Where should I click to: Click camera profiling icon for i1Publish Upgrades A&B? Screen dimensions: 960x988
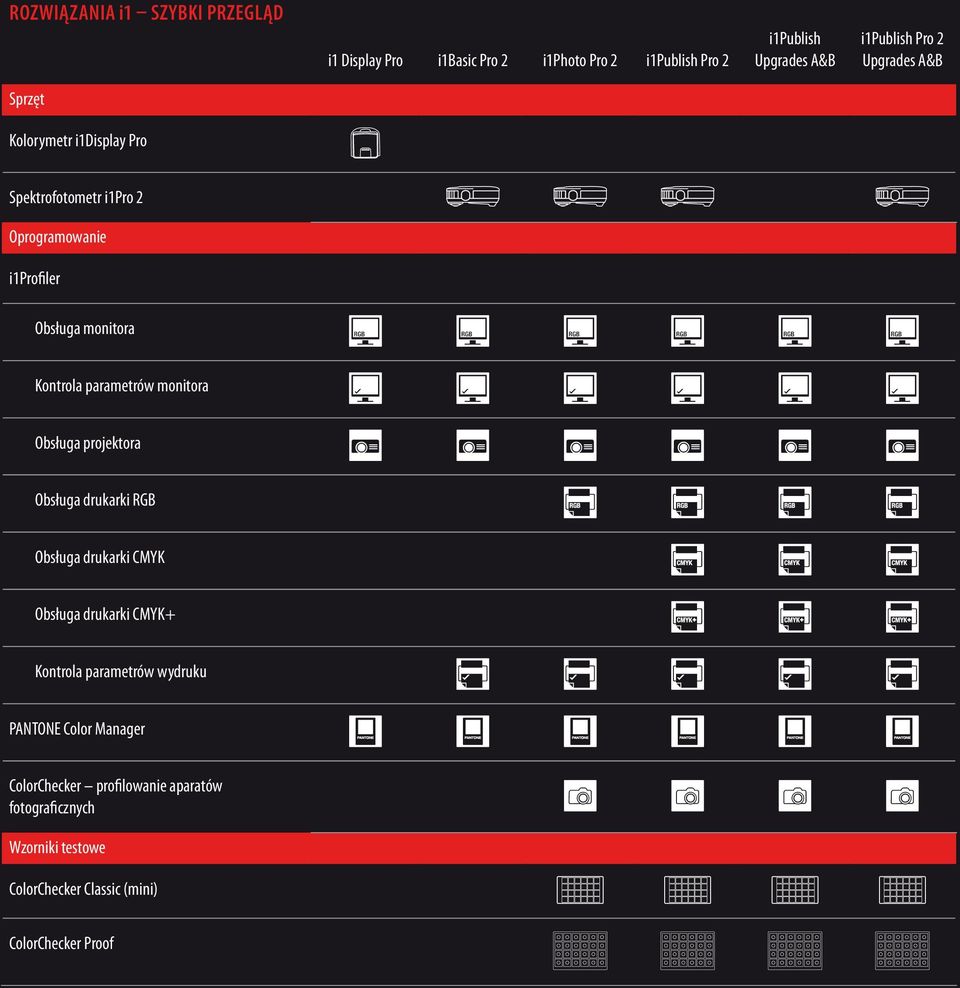pyautogui.click(x=795, y=796)
